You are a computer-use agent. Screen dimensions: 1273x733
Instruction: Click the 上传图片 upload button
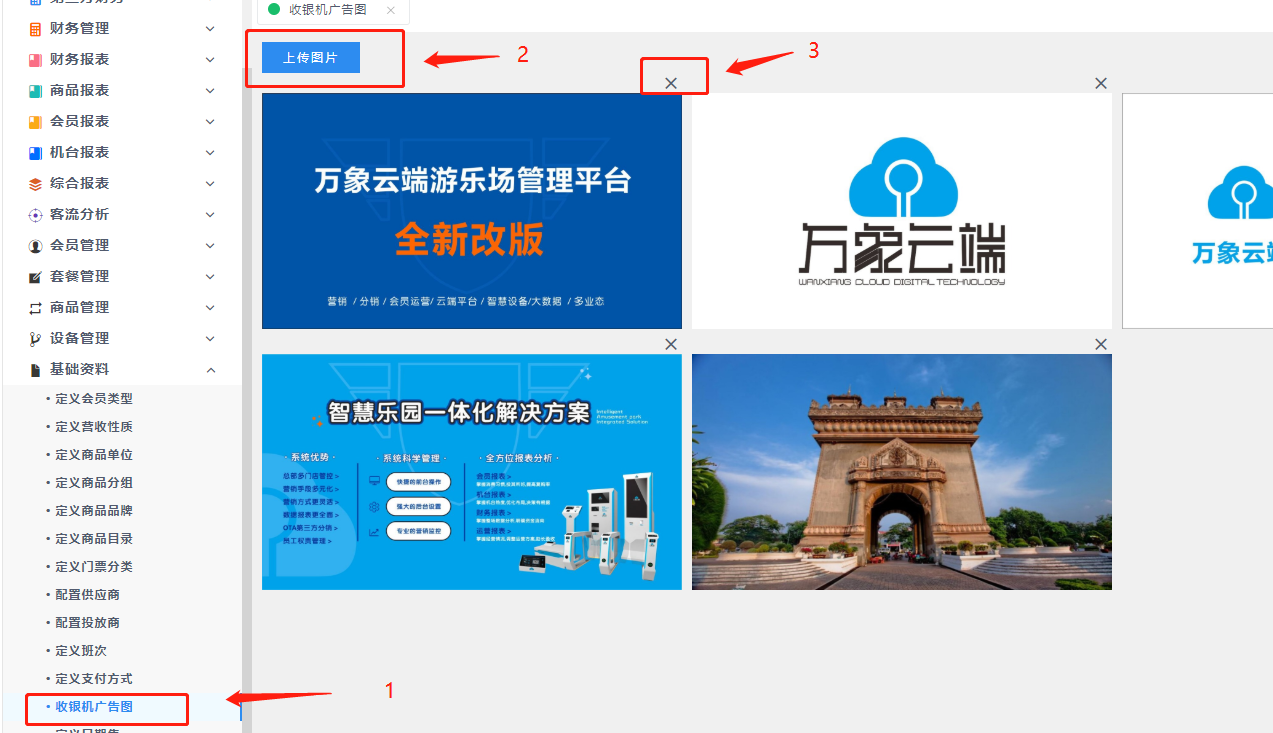click(x=311, y=58)
